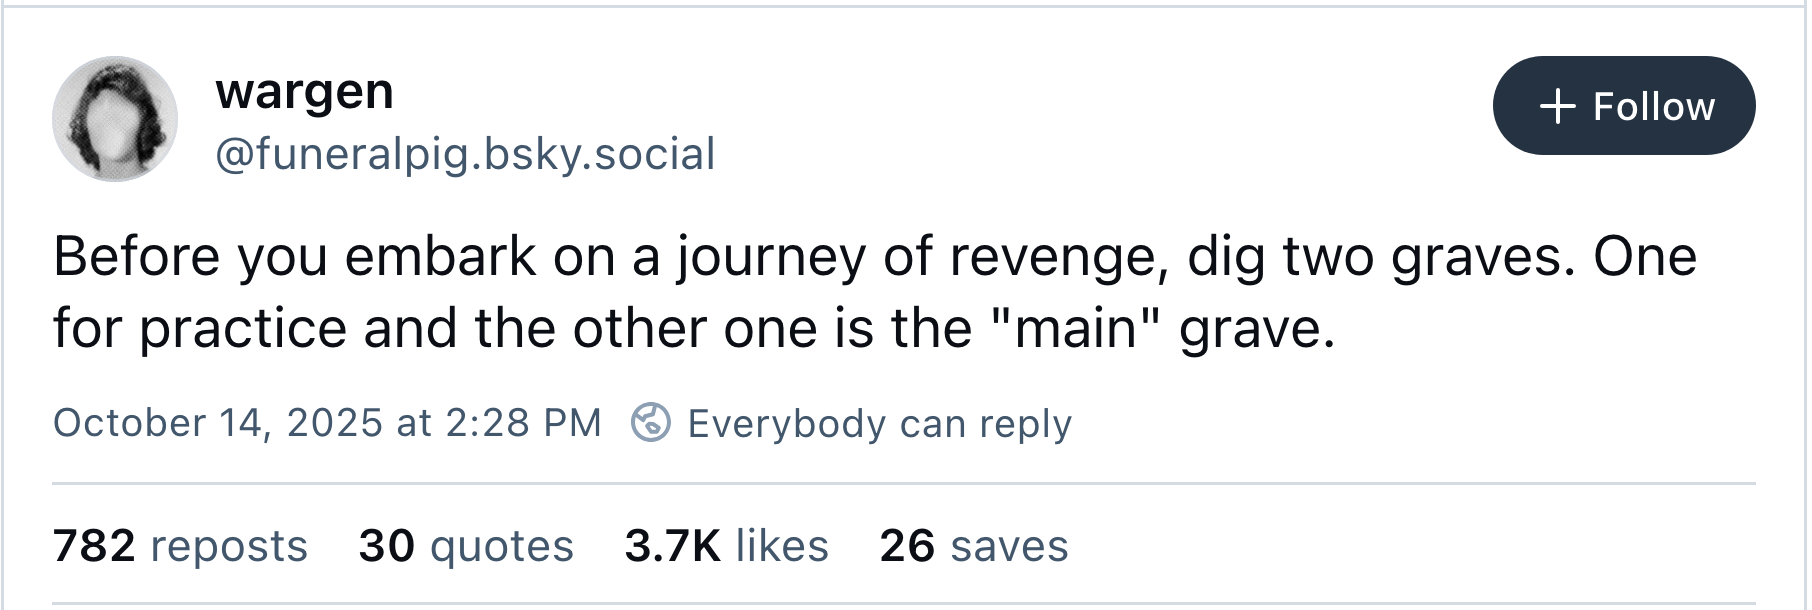Open the post timestamp October 14, 2025
The image size is (1812, 610).
point(328,423)
